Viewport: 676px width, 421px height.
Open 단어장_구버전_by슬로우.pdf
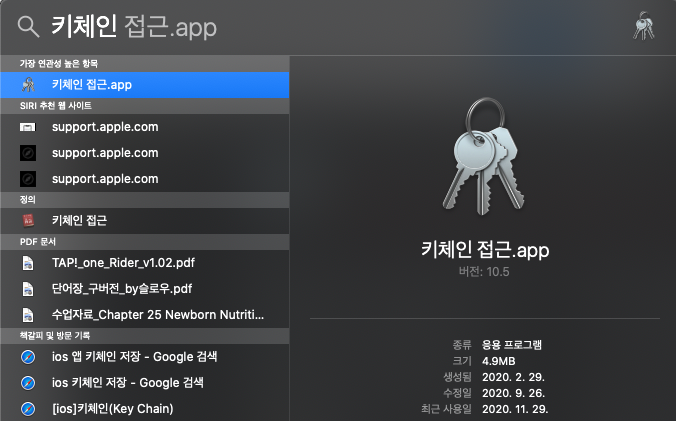tap(145, 289)
